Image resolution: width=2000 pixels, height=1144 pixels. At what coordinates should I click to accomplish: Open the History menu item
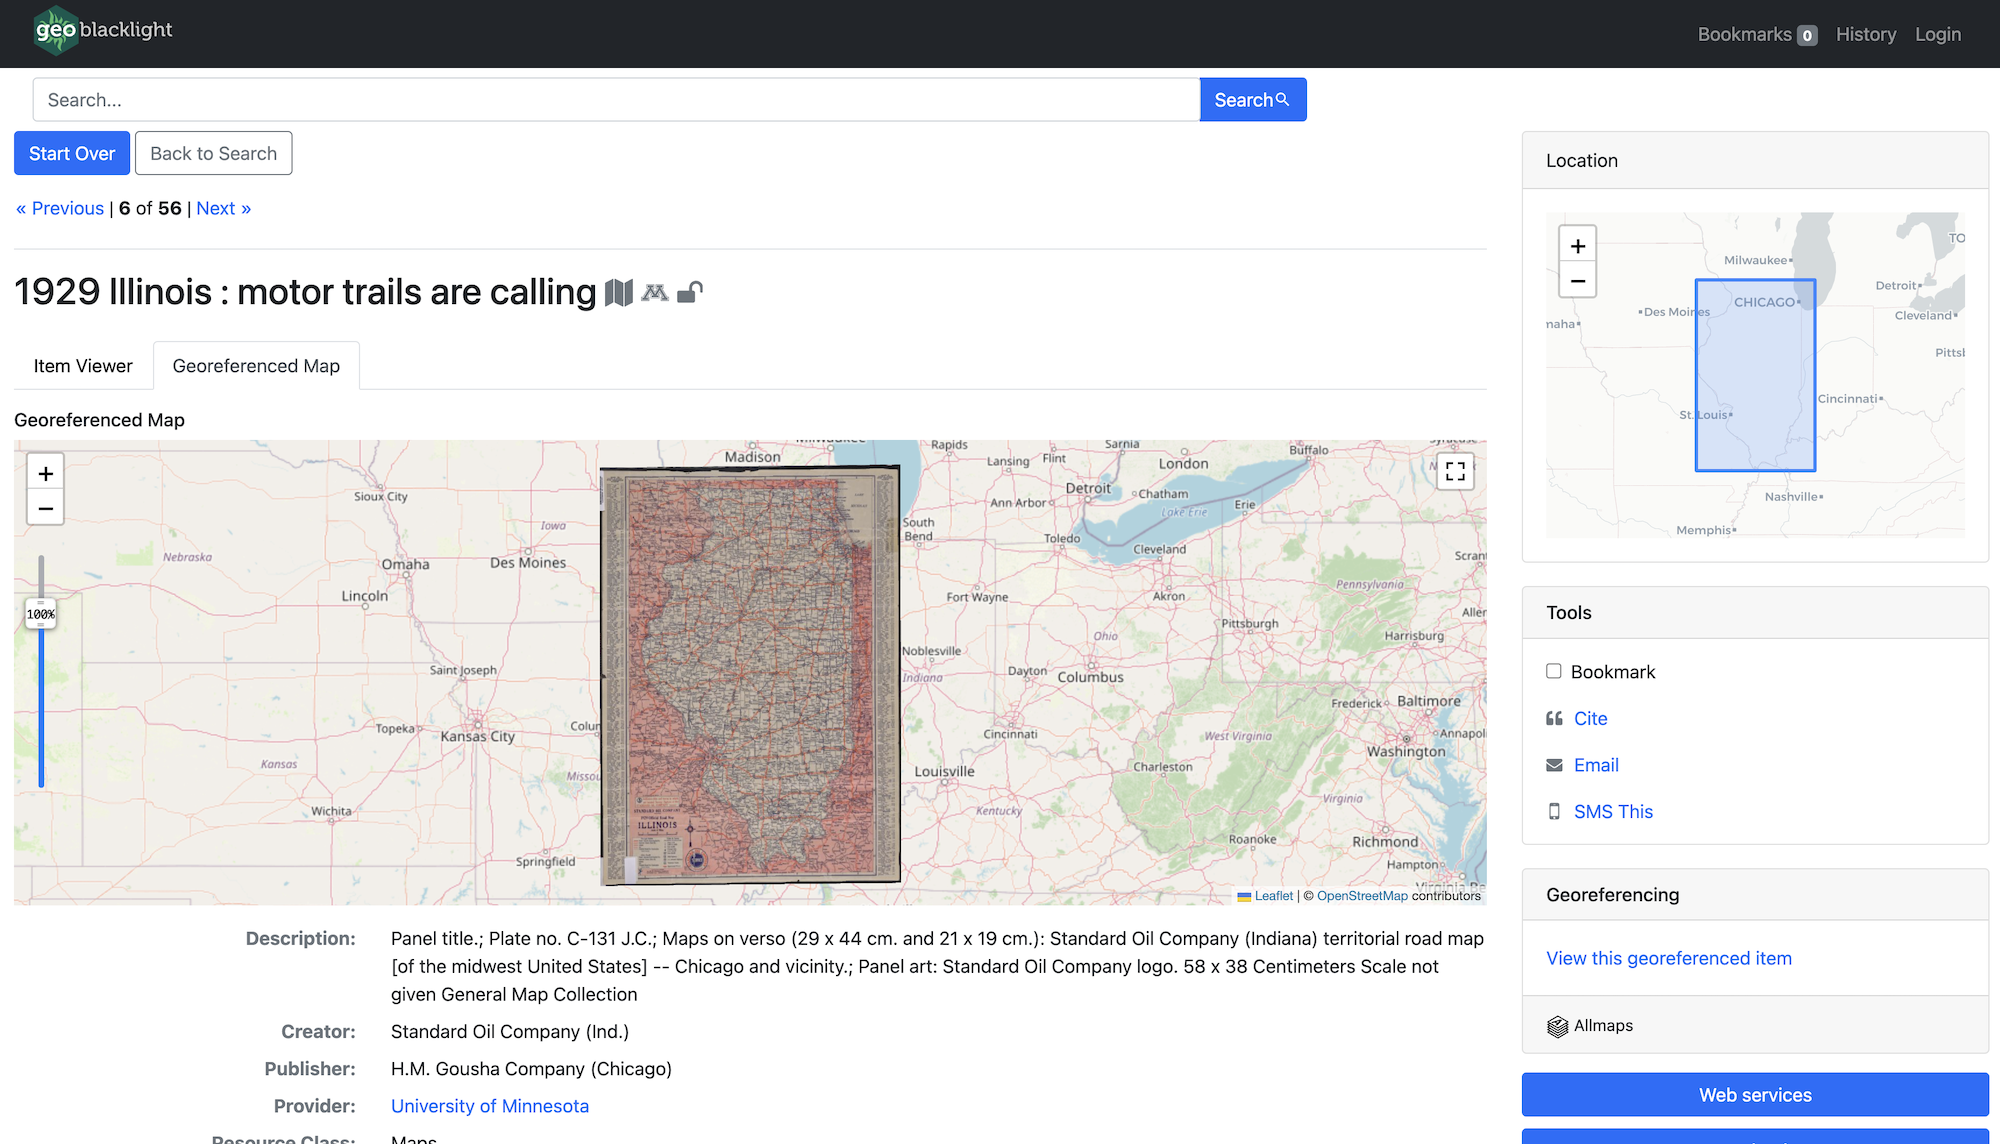pyautogui.click(x=1865, y=33)
